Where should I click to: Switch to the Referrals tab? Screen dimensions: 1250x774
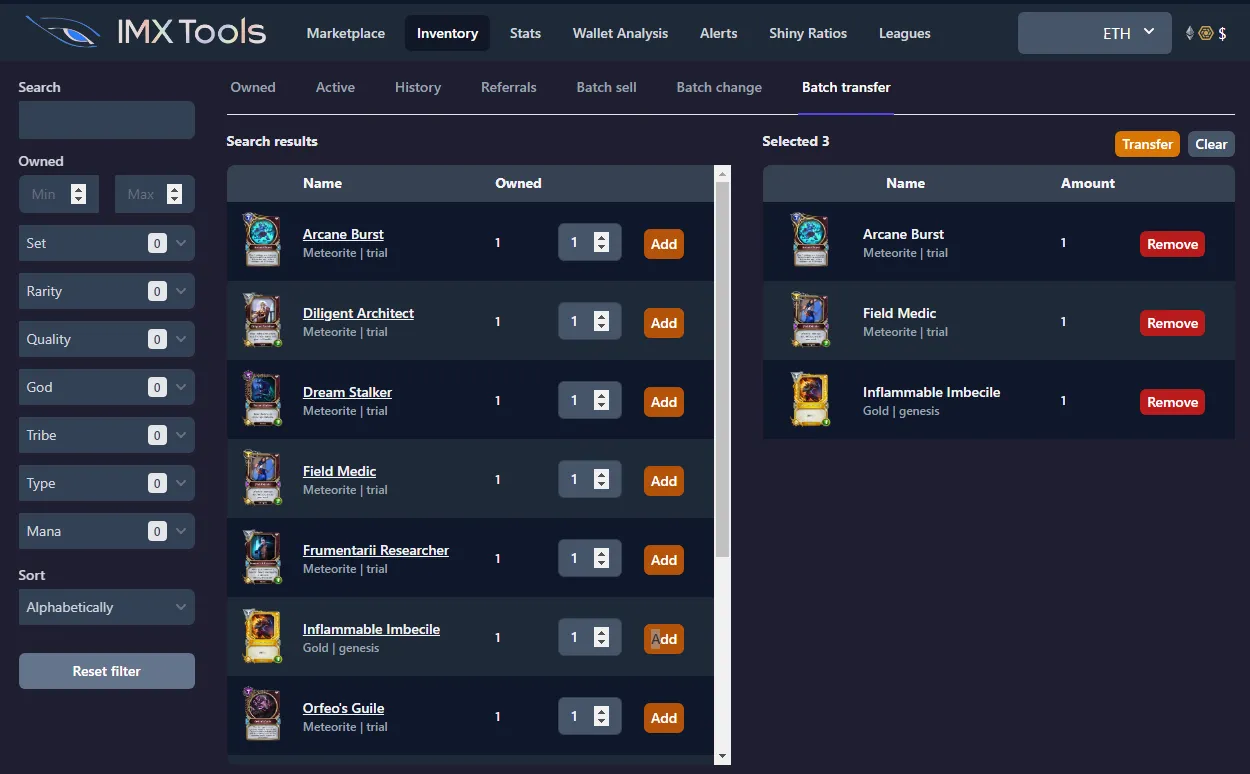pyautogui.click(x=509, y=87)
